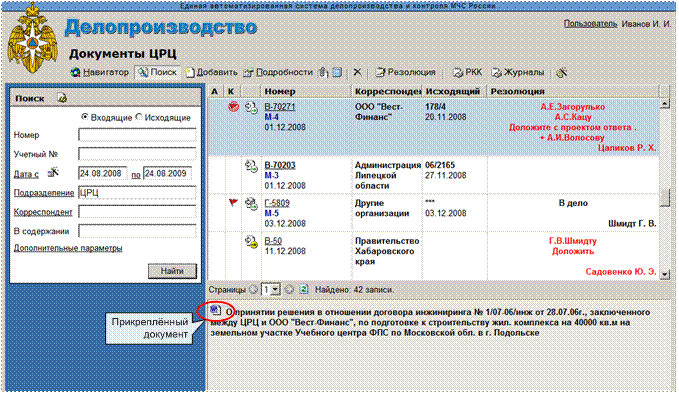
Task: Click the Дата с link
Action: point(26,174)
